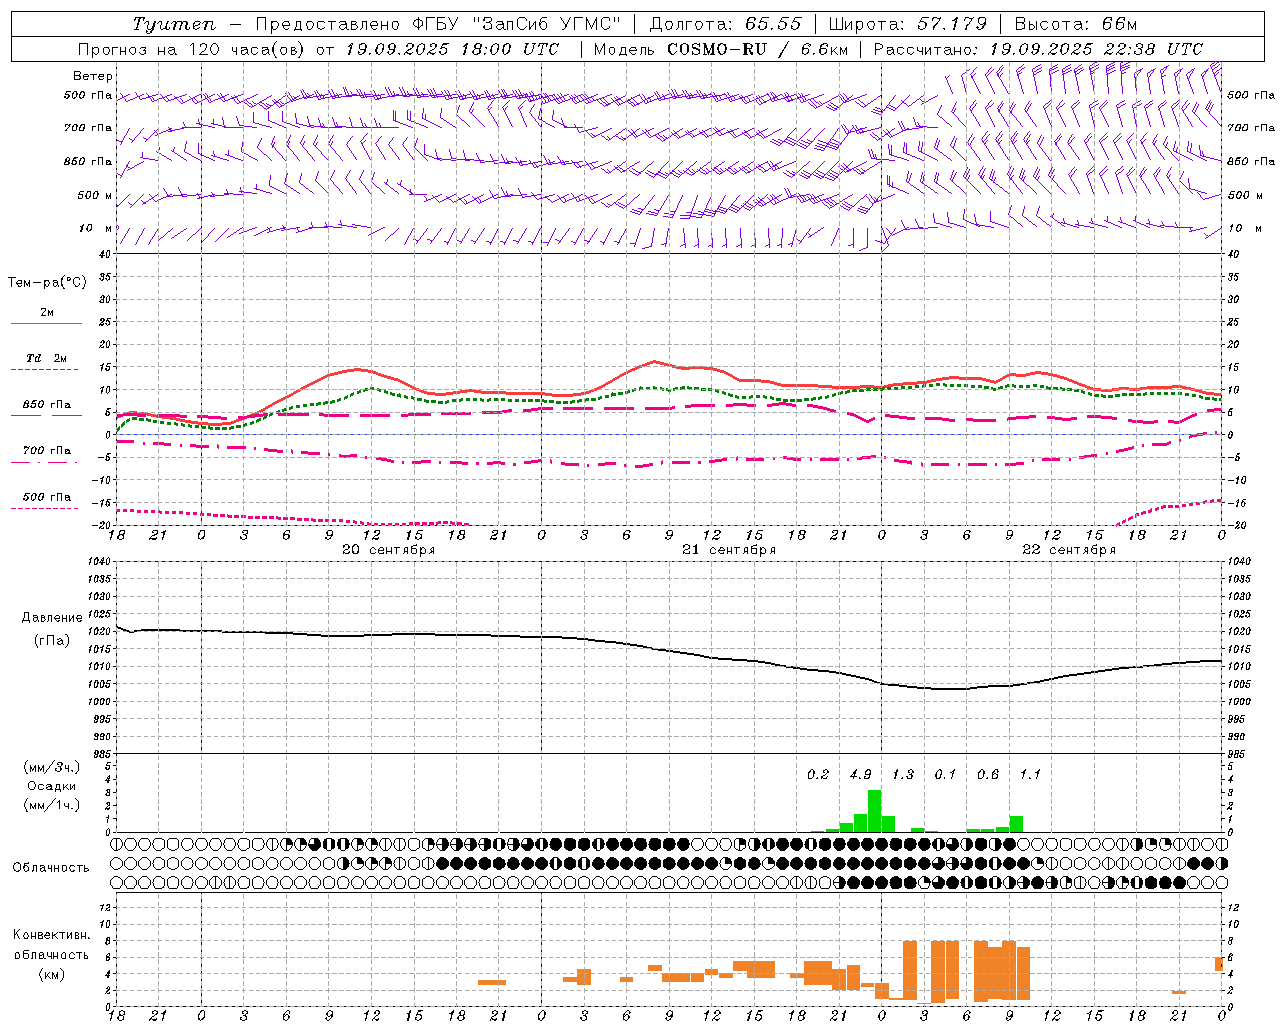Viewport: 1280px width, 1024px height.
Task: Click "850 гПа" in the temperature legend
Action: click(47, 405)
